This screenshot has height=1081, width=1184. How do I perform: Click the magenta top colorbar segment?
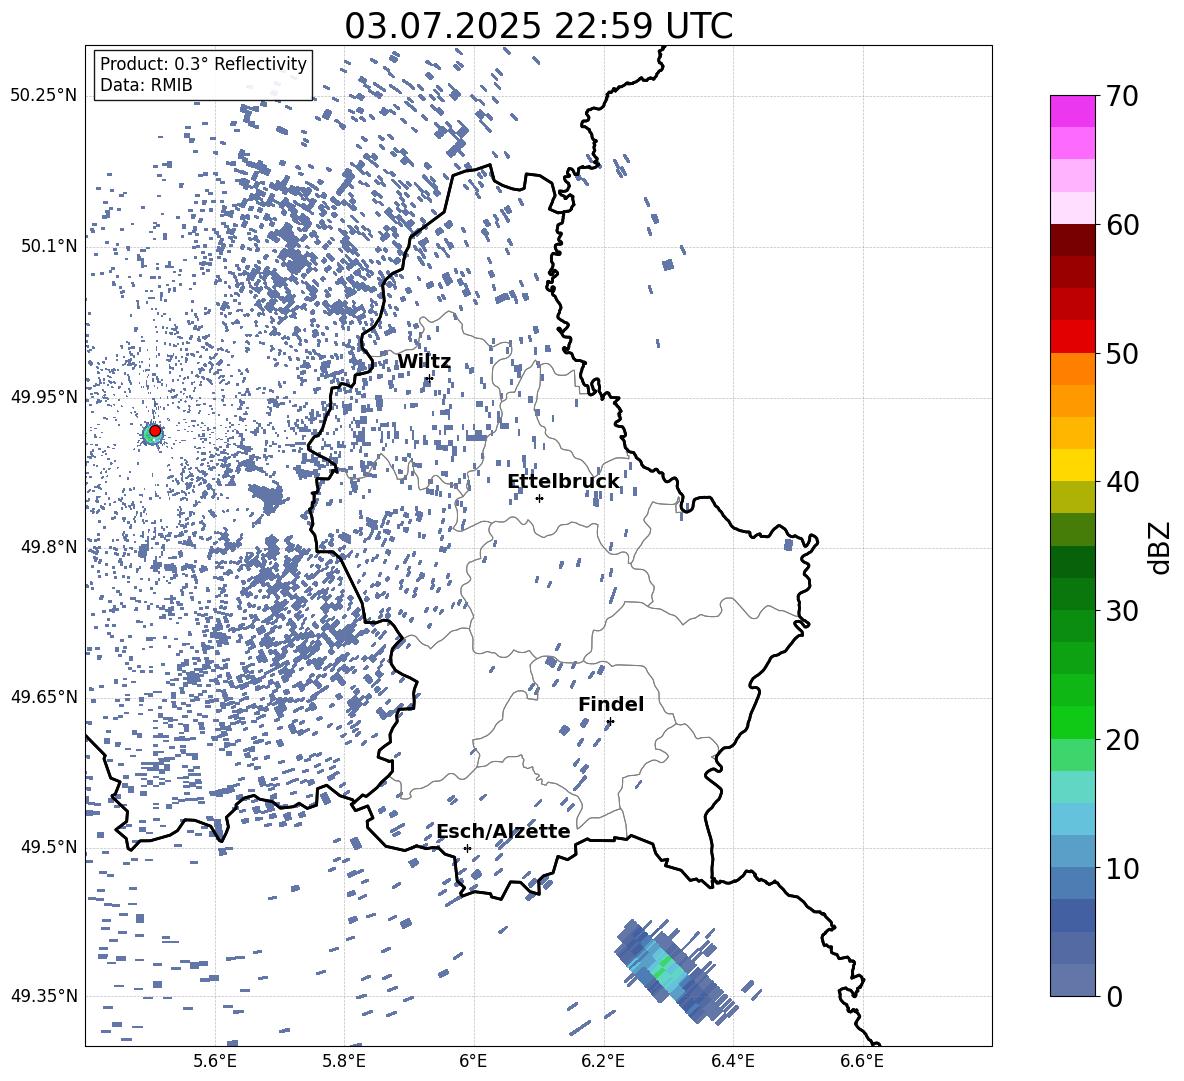click(1072, 111)
